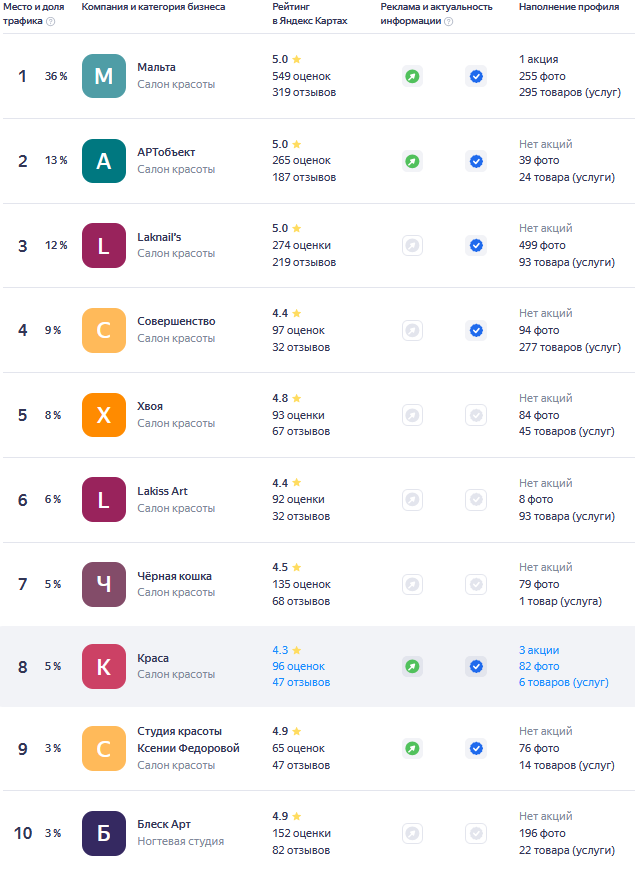Click '277 товаров (услуг)' for Совершенство
This screenshot has width=635, height=875.
570,347
